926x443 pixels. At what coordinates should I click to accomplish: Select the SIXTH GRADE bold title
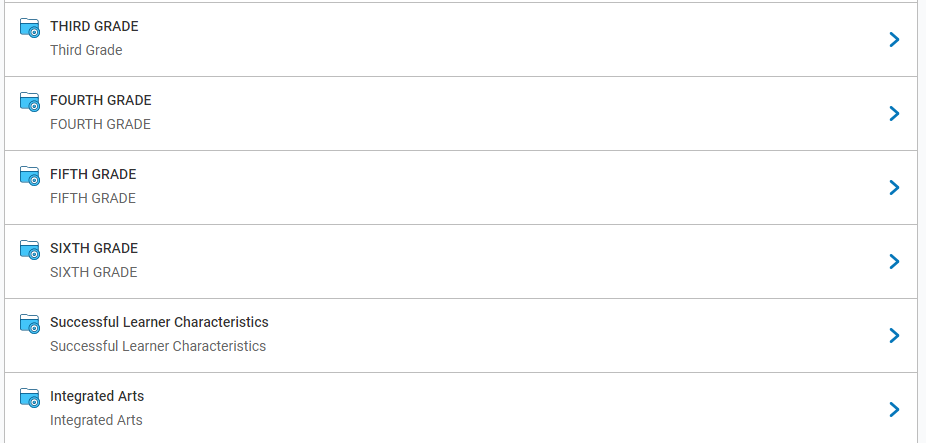coord(94,248)
